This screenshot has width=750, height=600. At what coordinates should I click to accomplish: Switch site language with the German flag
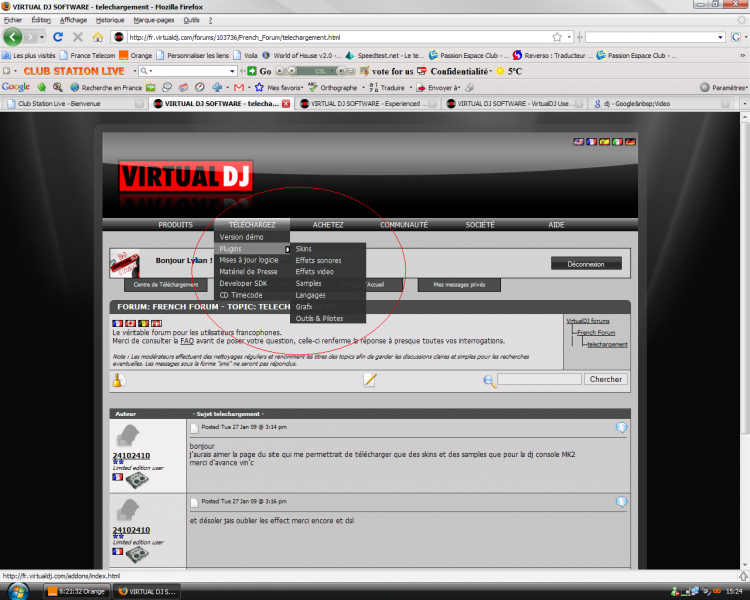(630, 142)
